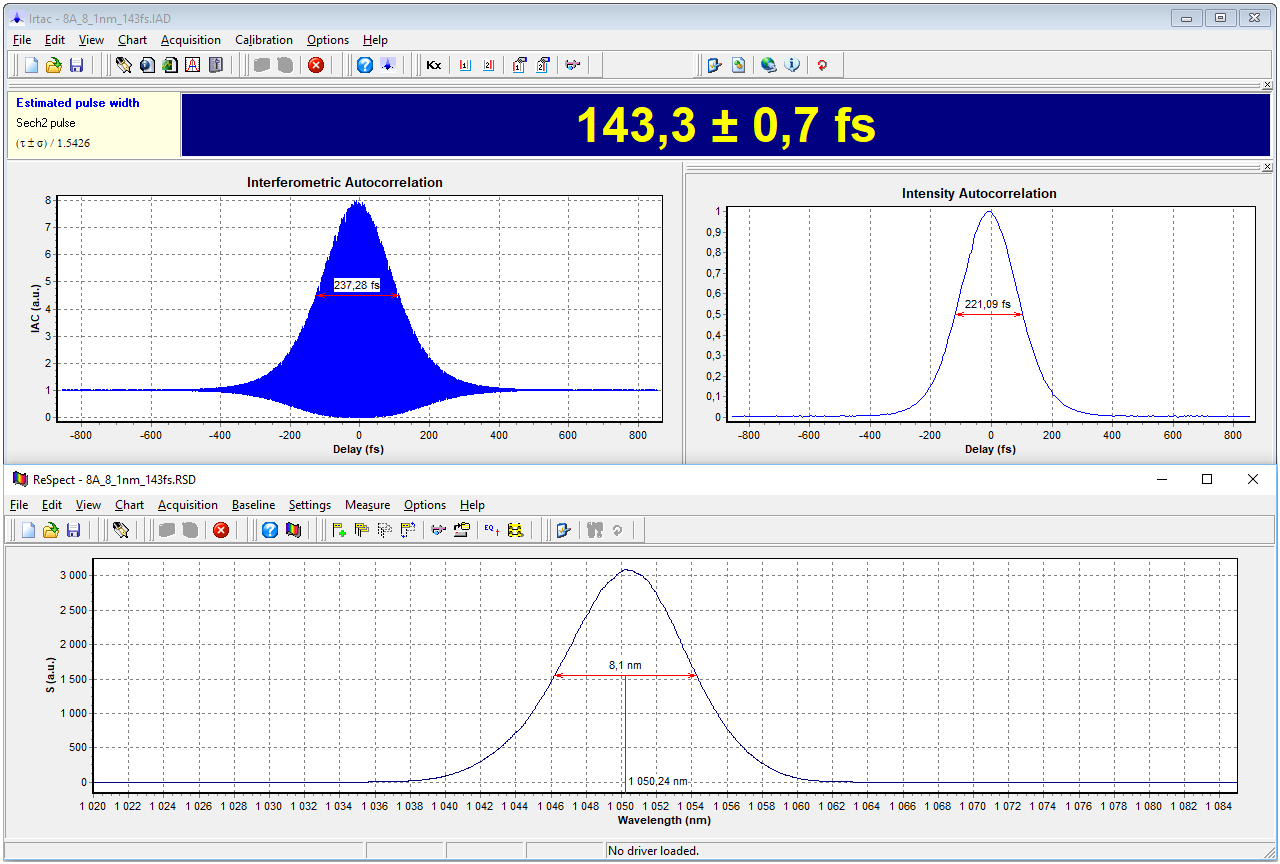
Task: Expand the Settings menu in ReSpect
Action: [x=310, y=505]
